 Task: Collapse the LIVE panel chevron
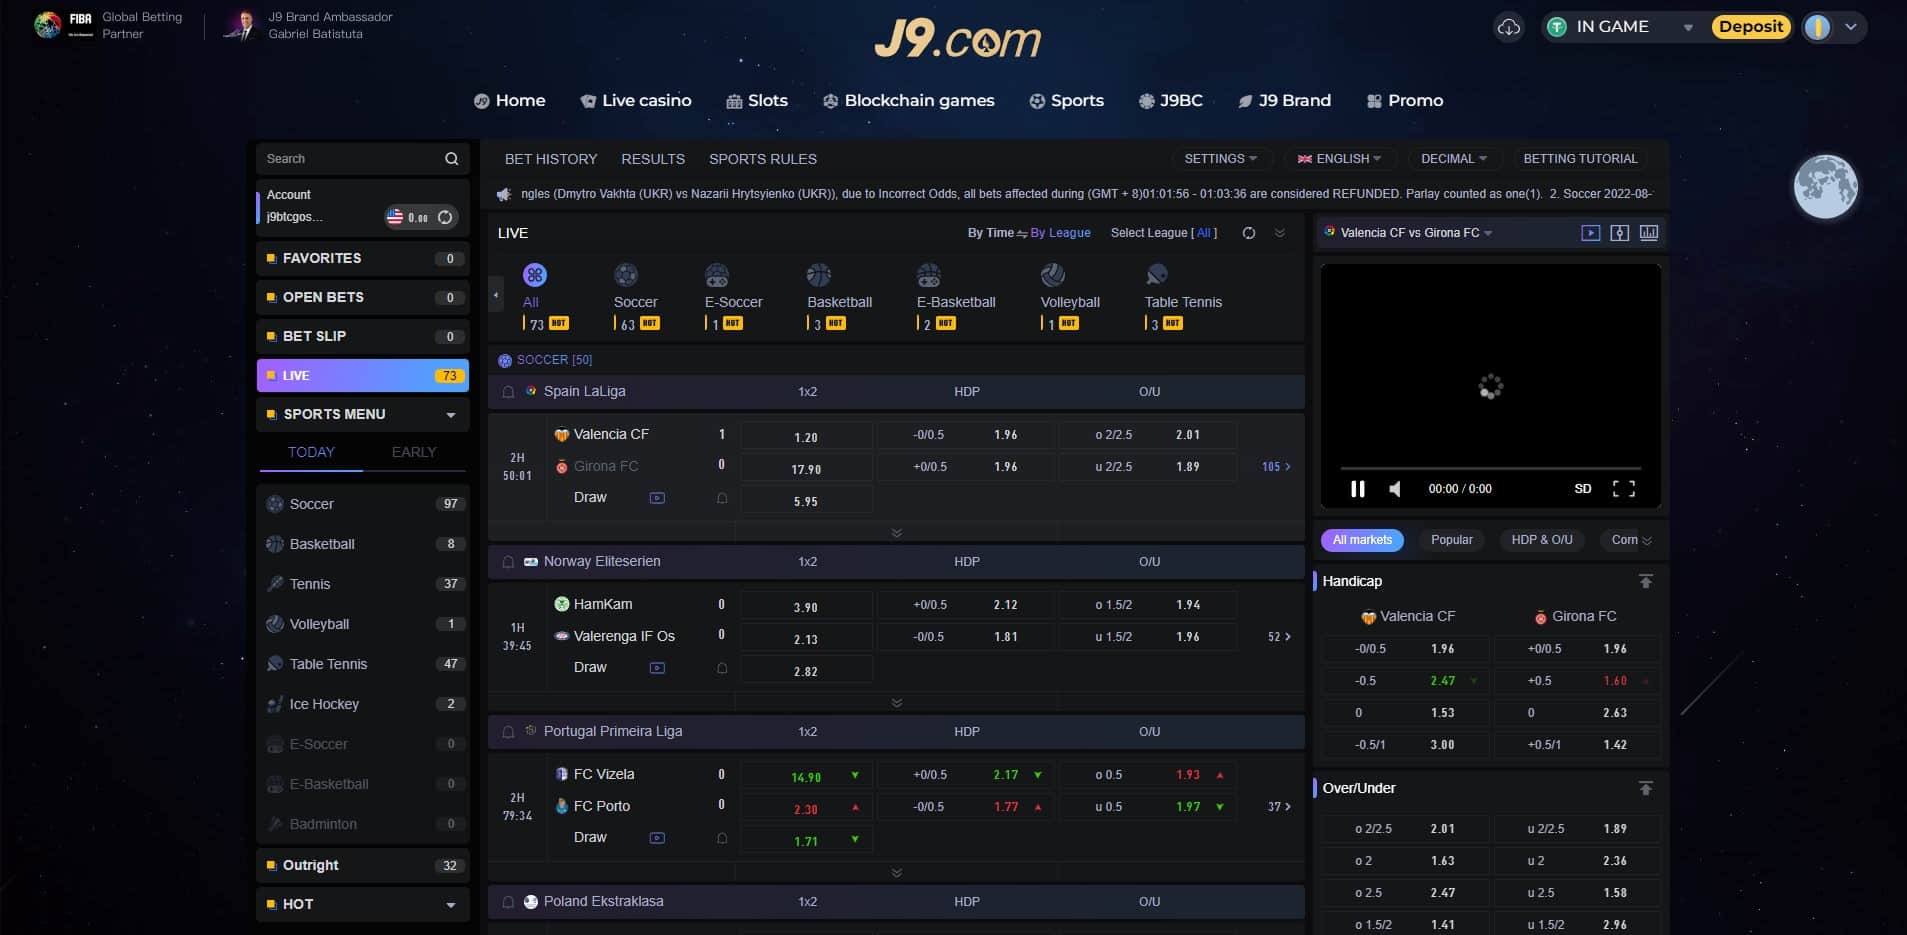pyautogui.click(x=1280, y=233)
